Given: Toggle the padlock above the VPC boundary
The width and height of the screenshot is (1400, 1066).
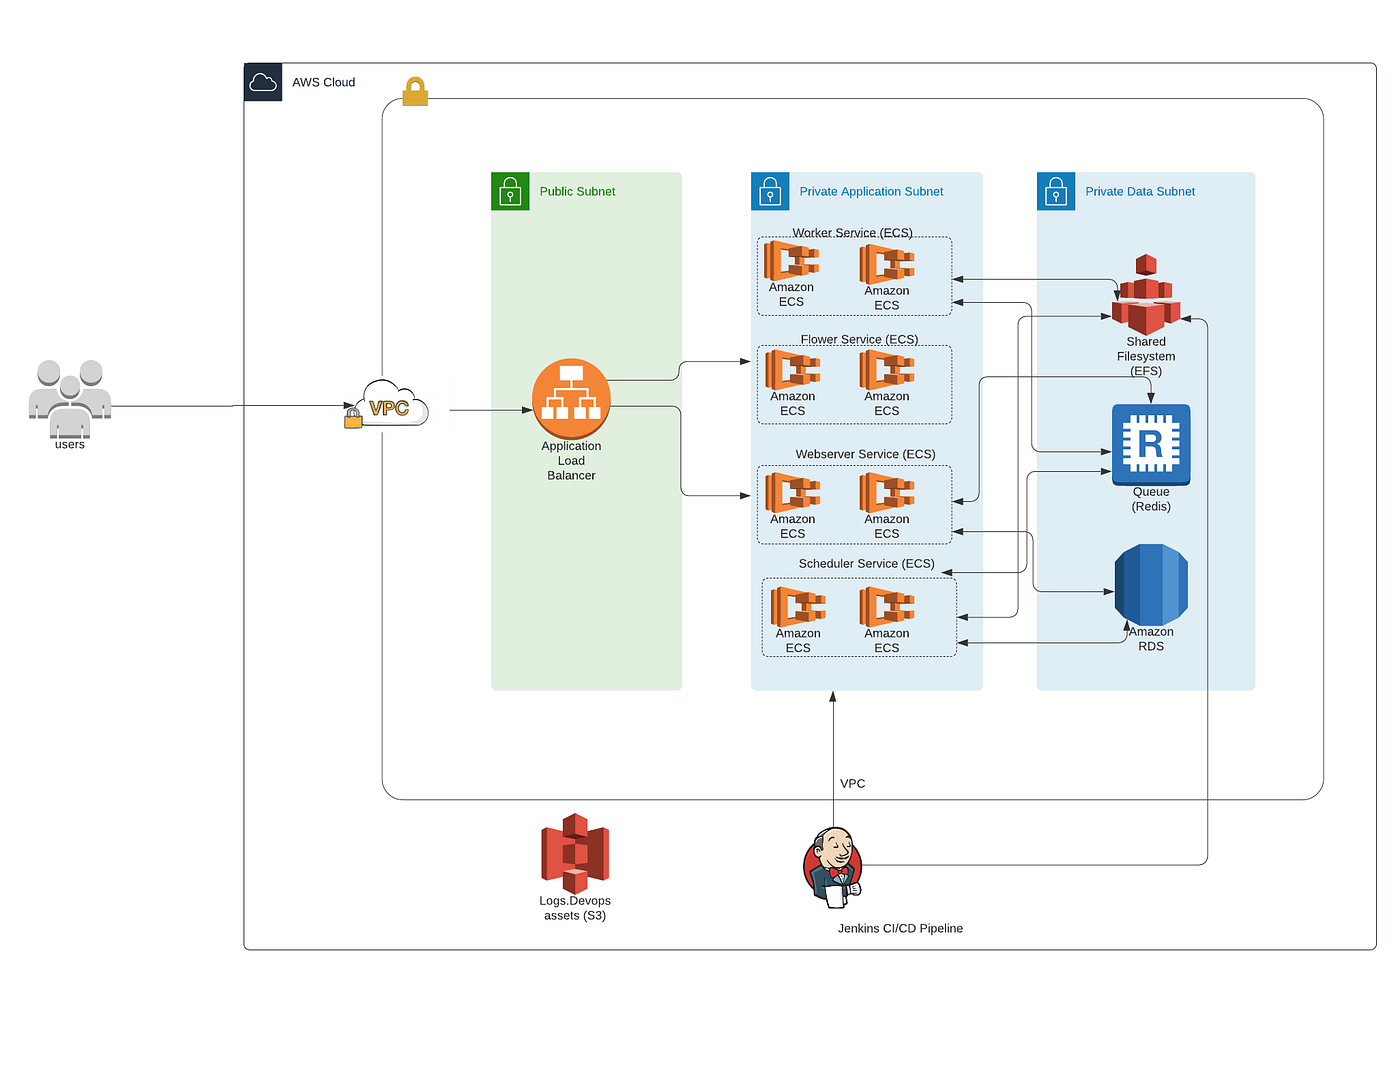Looking at the screenshot, I should pyautogui.click(x=415, y=90).
